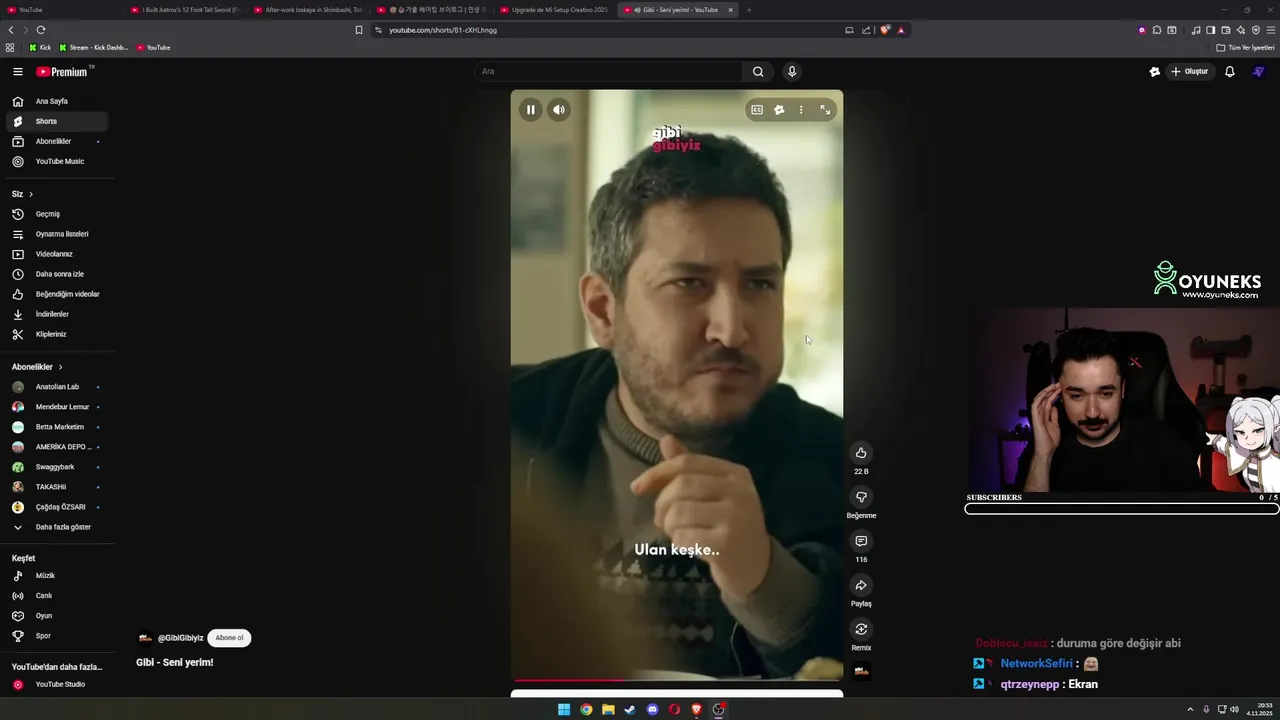Open the Short's three-dot options menu
Image resolution: width=1280 pixels, height=720 pixels.
801,110
